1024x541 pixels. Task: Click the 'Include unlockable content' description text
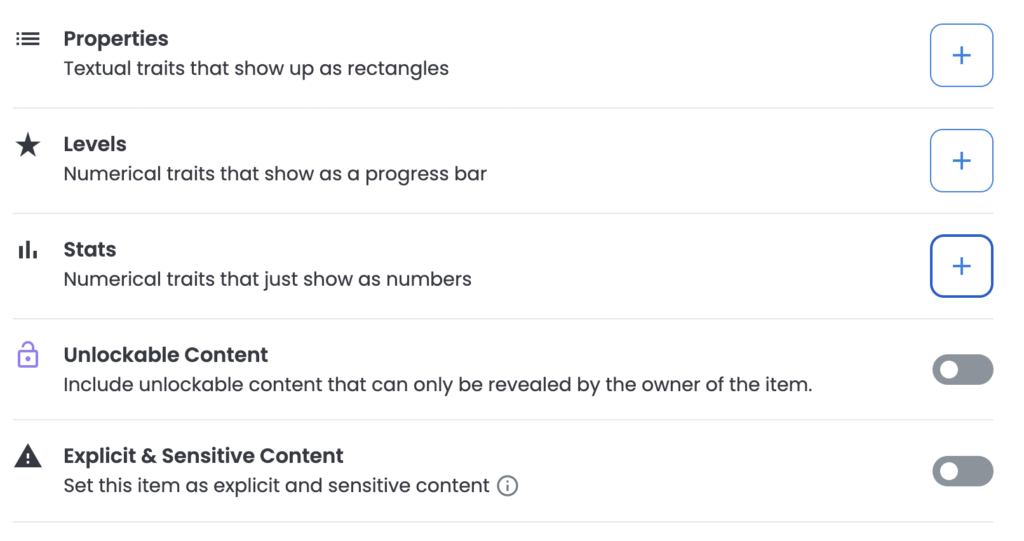438,385
